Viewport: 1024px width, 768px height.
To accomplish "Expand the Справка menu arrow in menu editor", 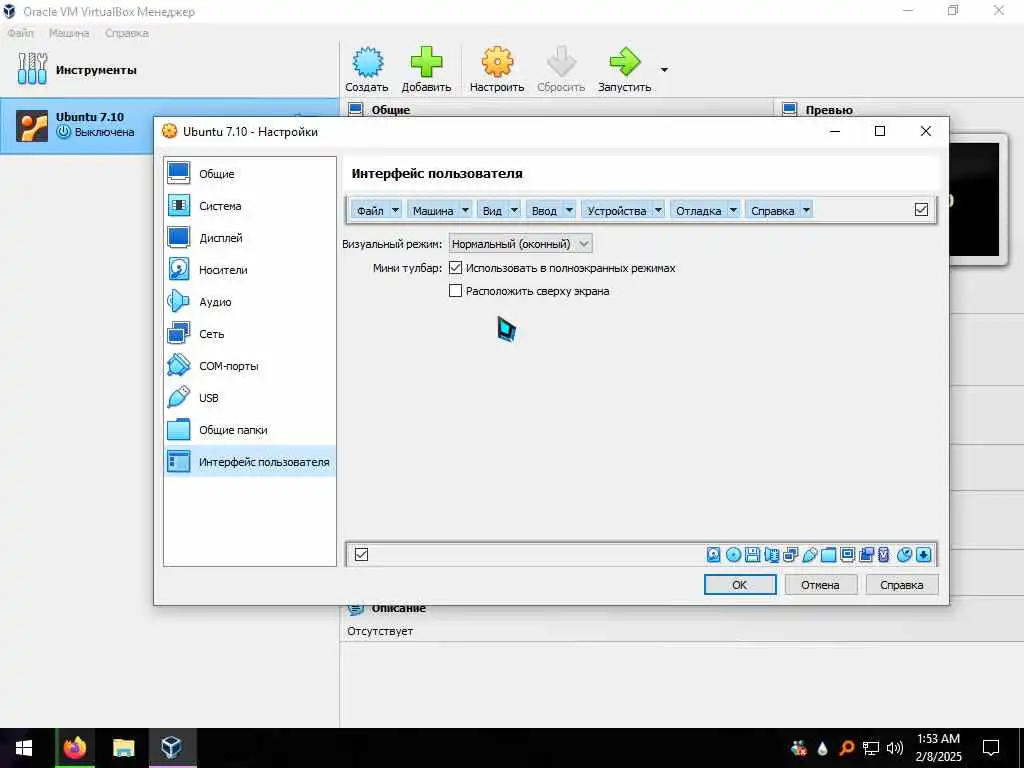I will [806, 210].
